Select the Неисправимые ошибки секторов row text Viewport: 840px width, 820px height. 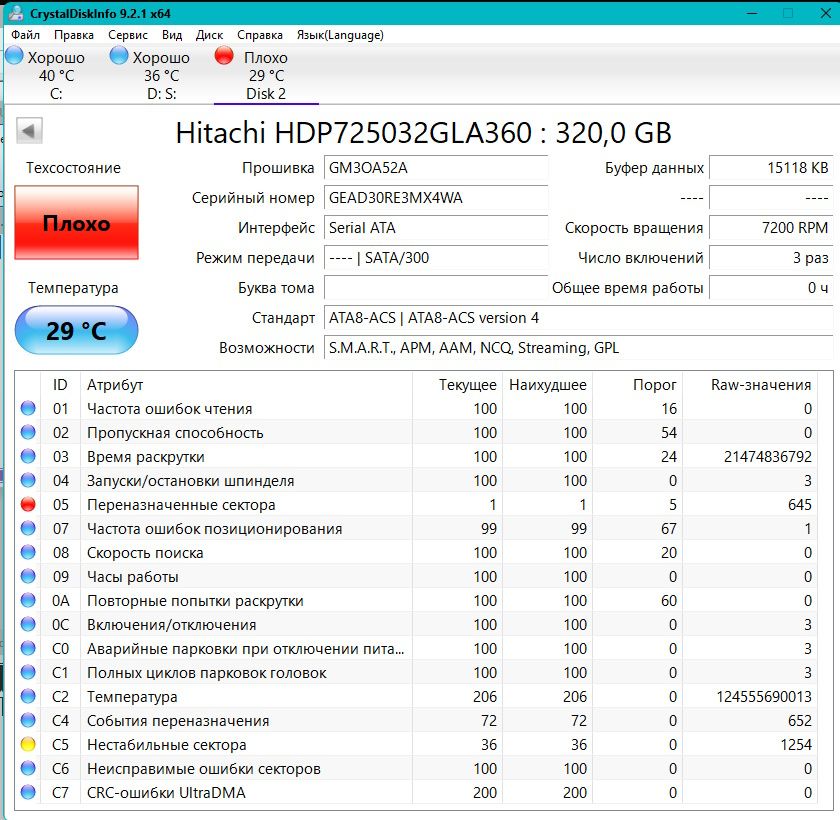(204, 769)
